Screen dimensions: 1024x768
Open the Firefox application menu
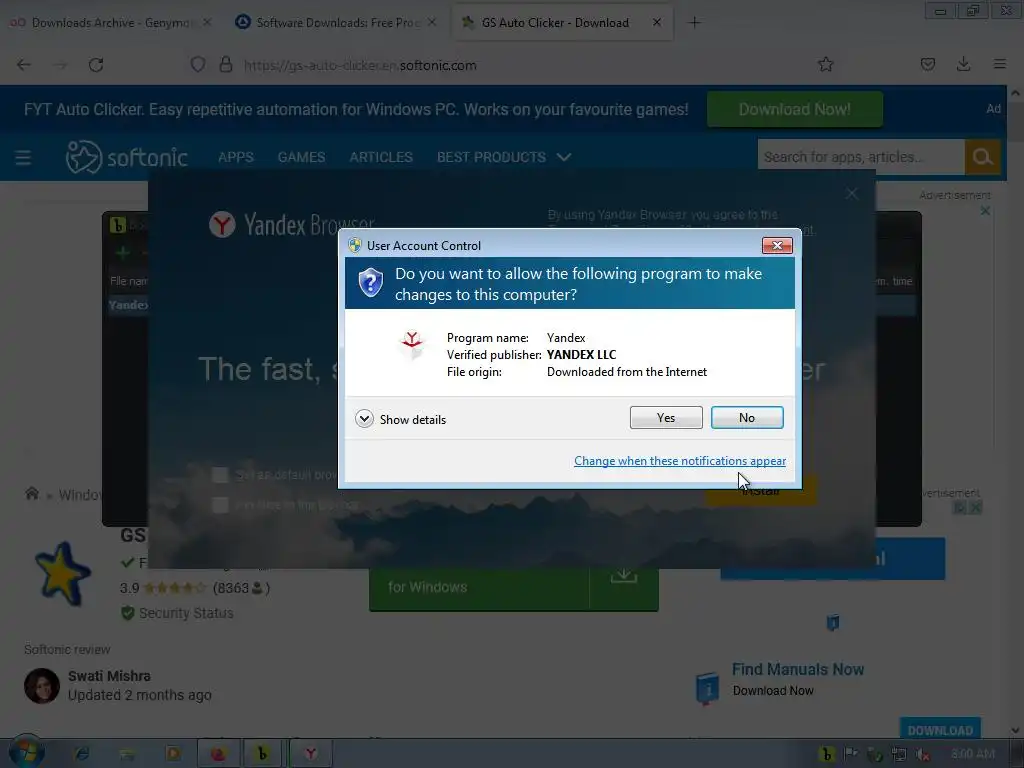1000,64
